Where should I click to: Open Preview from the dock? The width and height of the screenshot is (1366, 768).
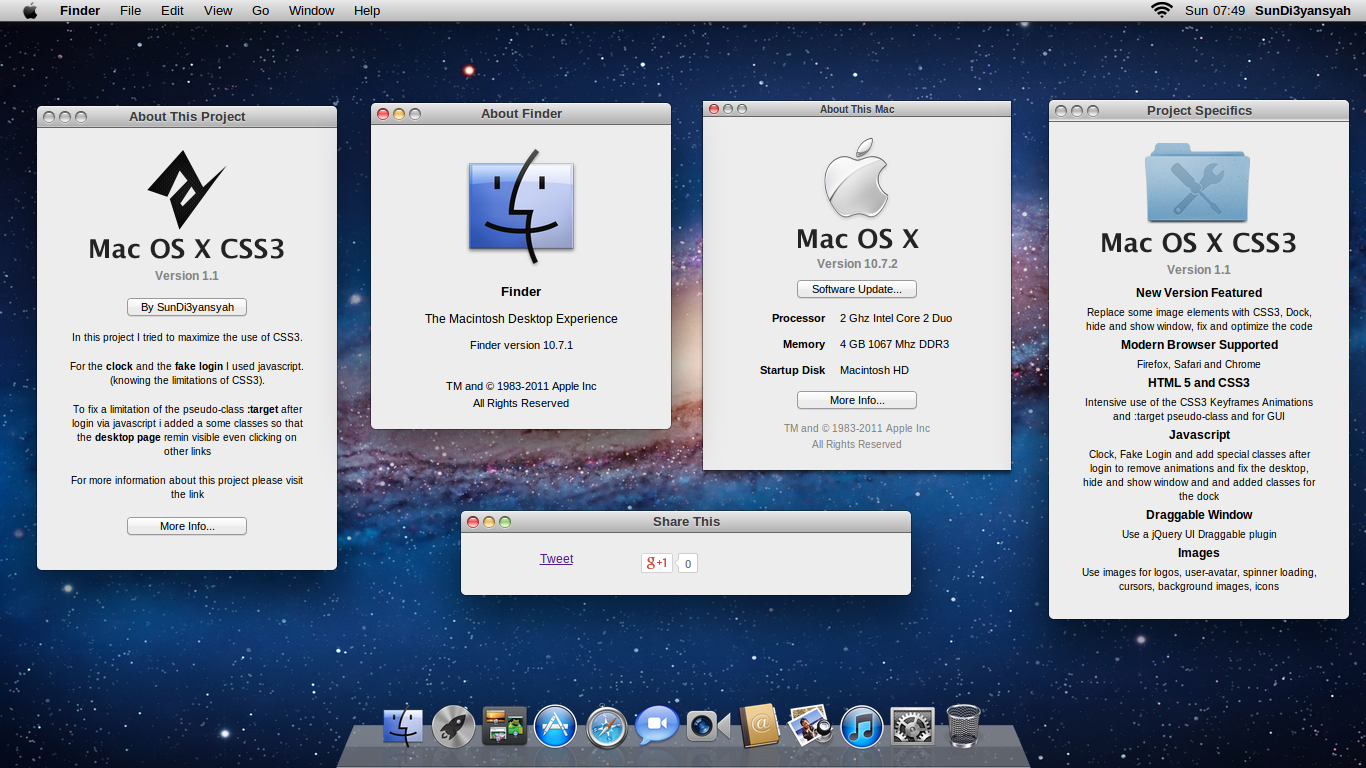(x=810, y=726)
